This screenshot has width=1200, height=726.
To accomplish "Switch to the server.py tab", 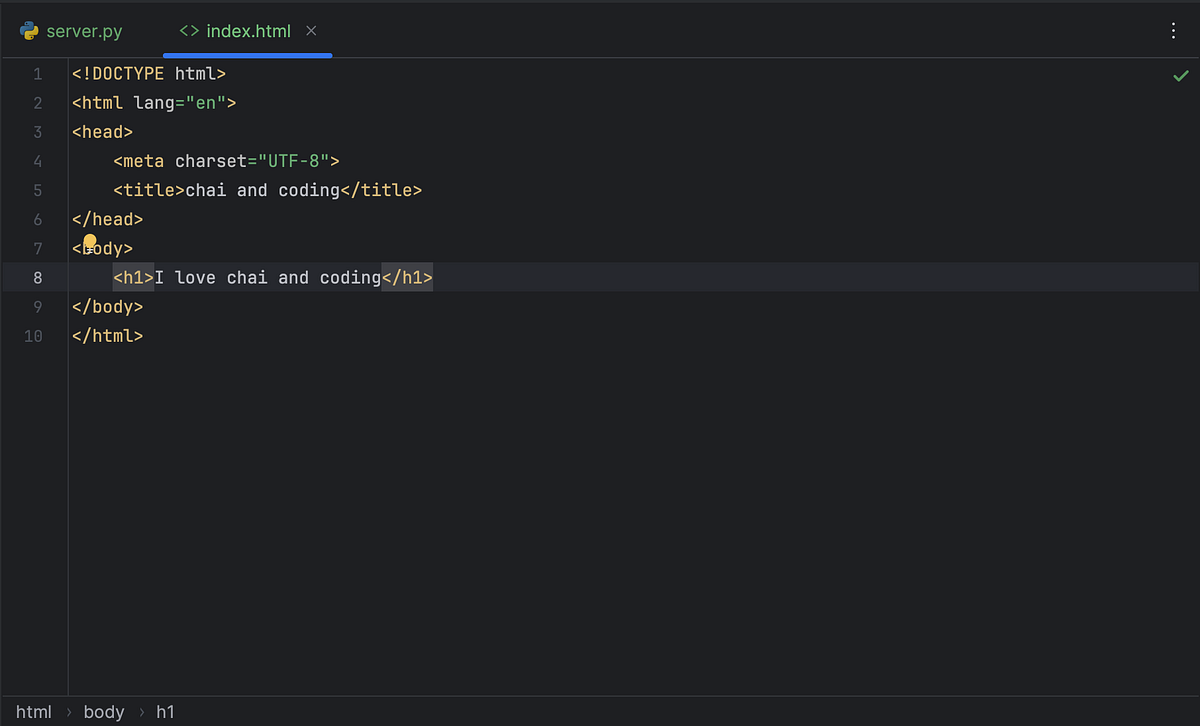I will (84, 31).
